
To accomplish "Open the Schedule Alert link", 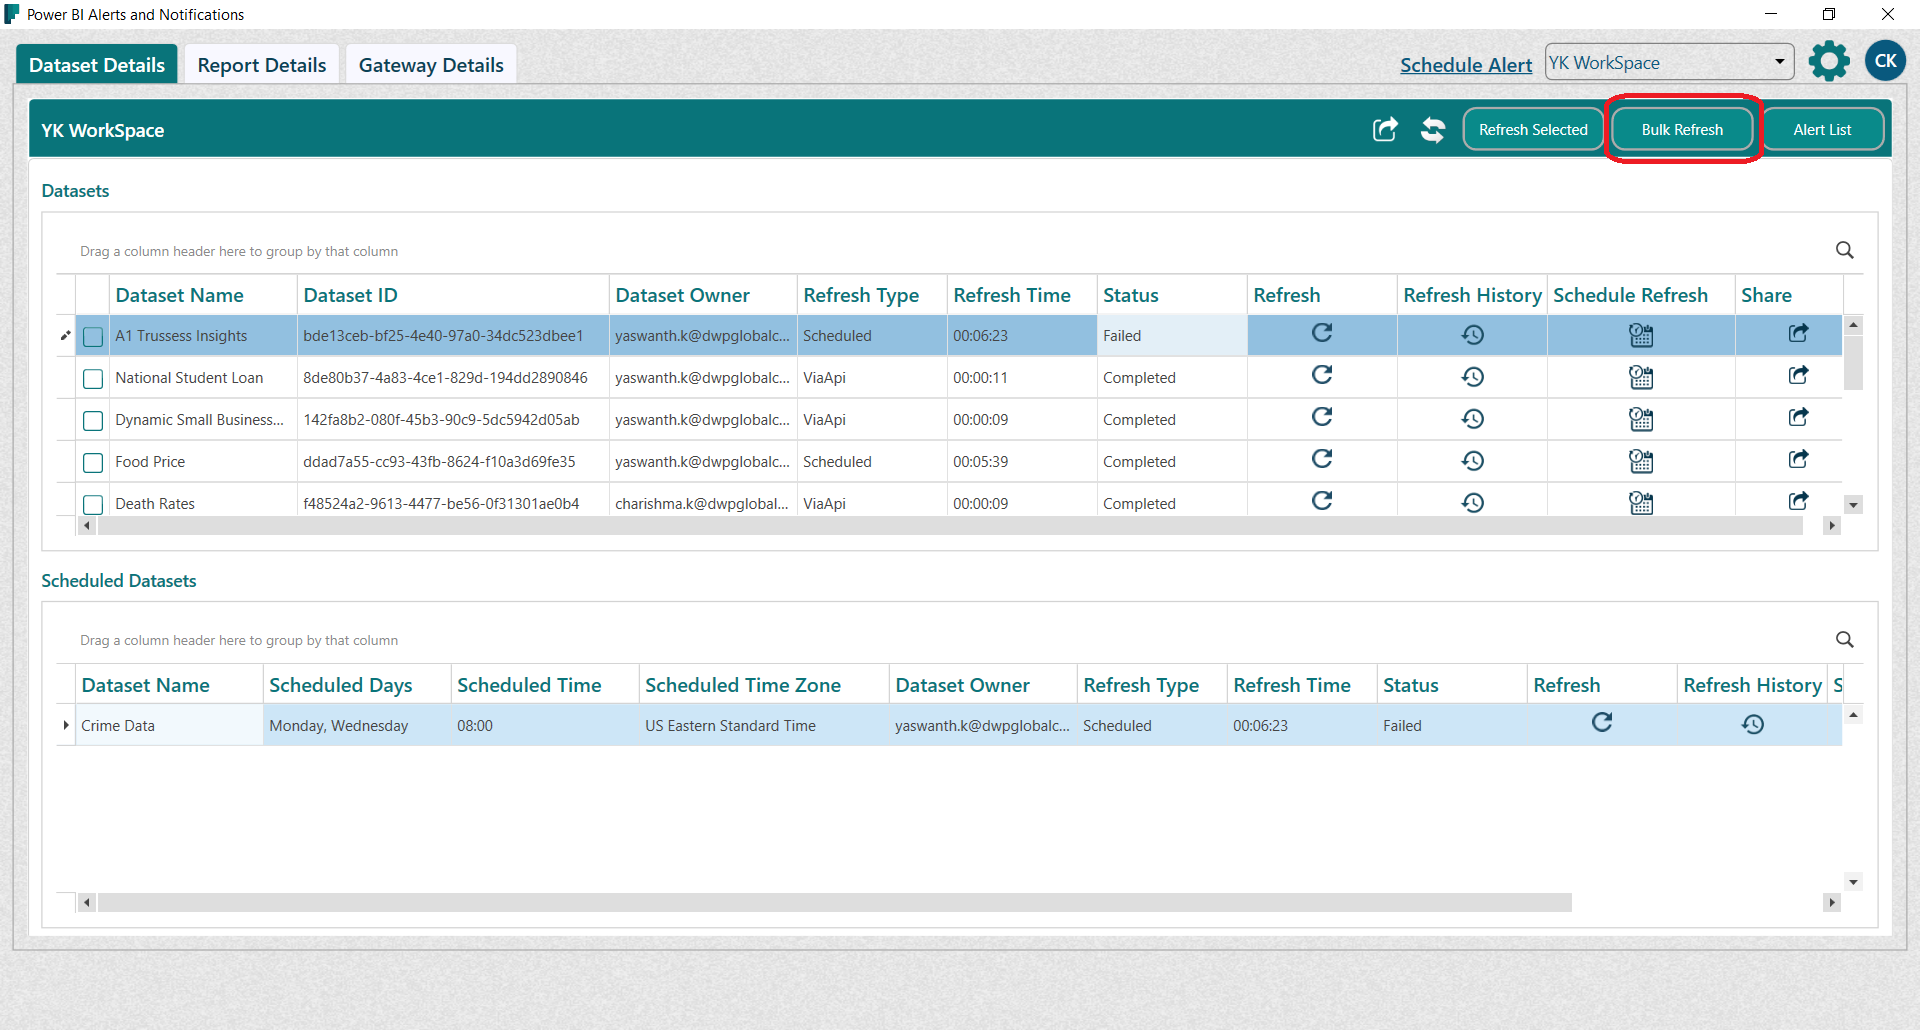I will [x=1466, y=65].
